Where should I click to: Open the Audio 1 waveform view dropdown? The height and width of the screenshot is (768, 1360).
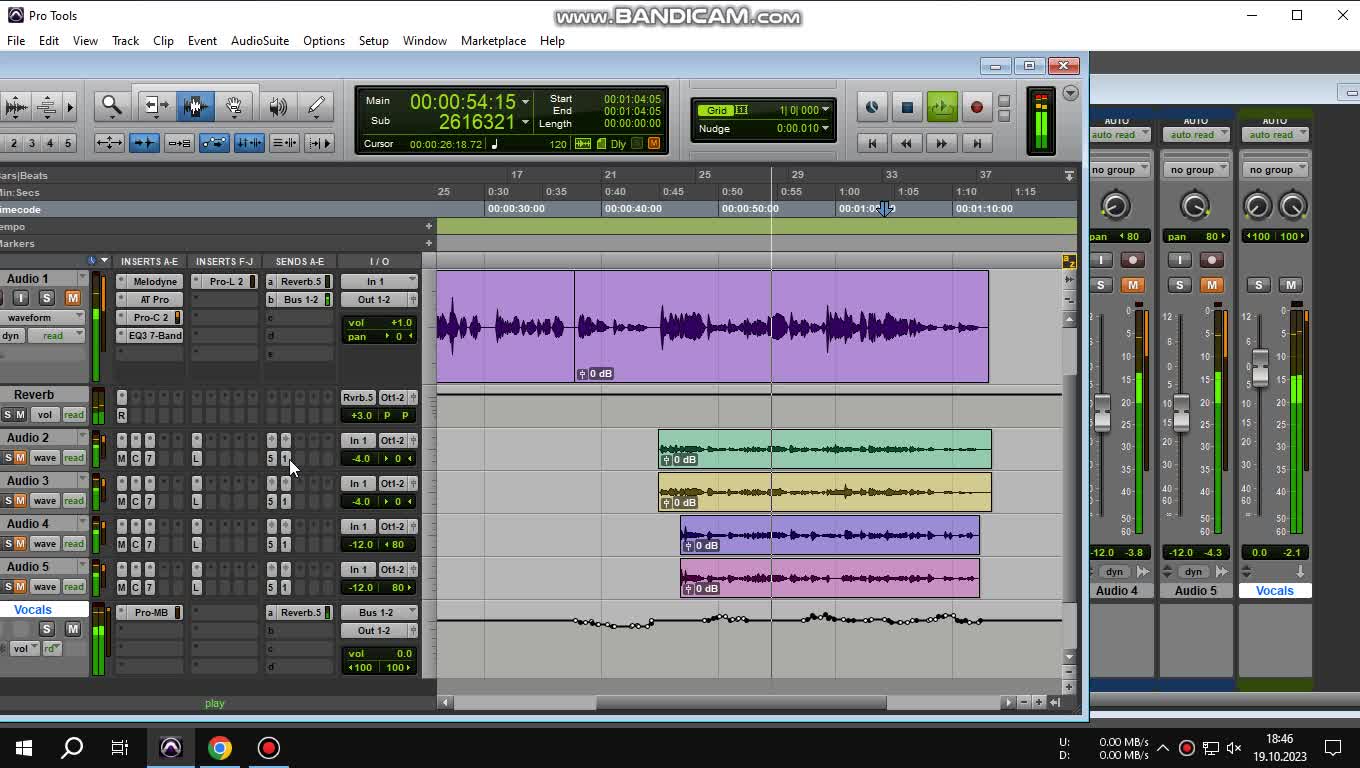pos(43,317)
